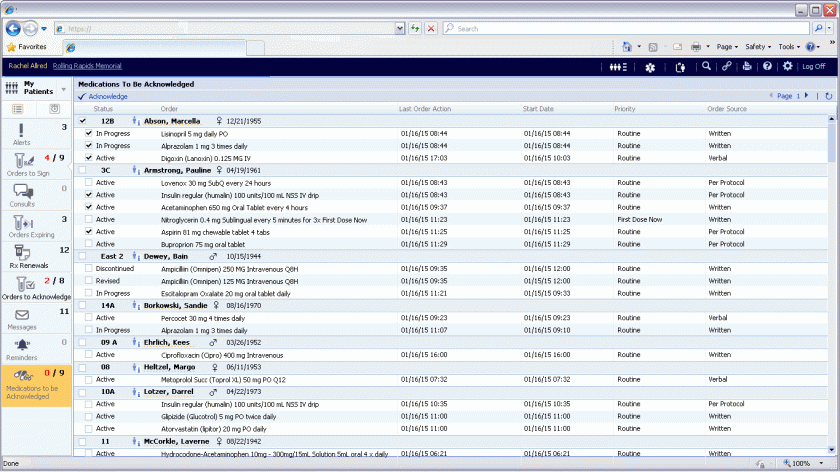Click the asterisk icon in header bar
840x472 pixels.
[x=650, y=67]
